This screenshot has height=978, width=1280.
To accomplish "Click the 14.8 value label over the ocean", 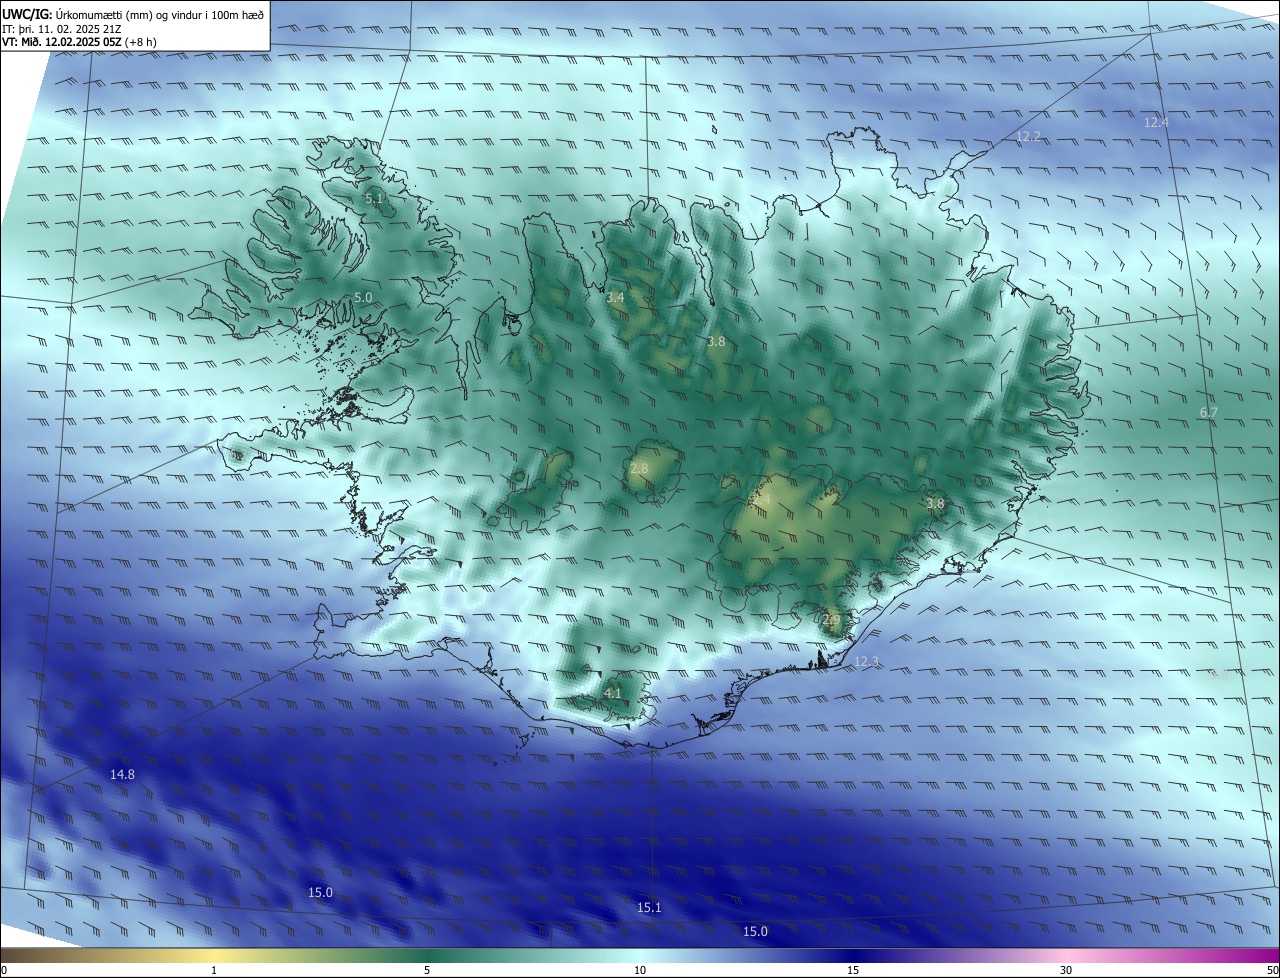I will (122, 774).
